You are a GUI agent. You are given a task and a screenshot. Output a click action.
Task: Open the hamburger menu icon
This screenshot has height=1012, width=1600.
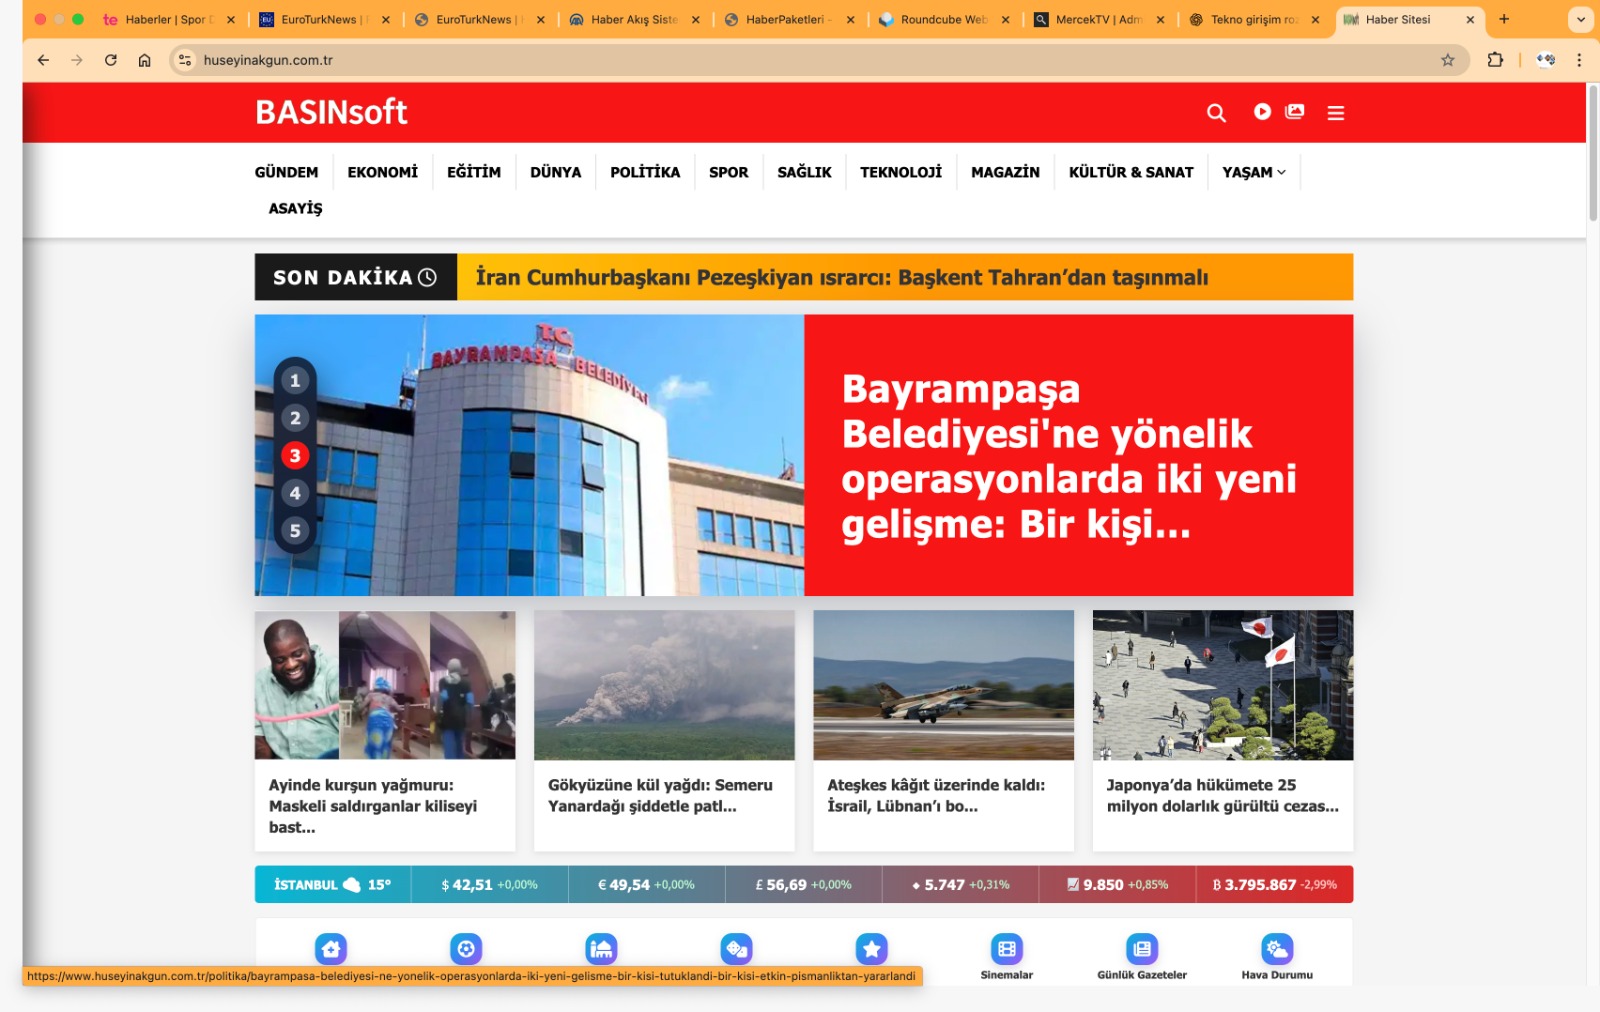point(1336,112)
